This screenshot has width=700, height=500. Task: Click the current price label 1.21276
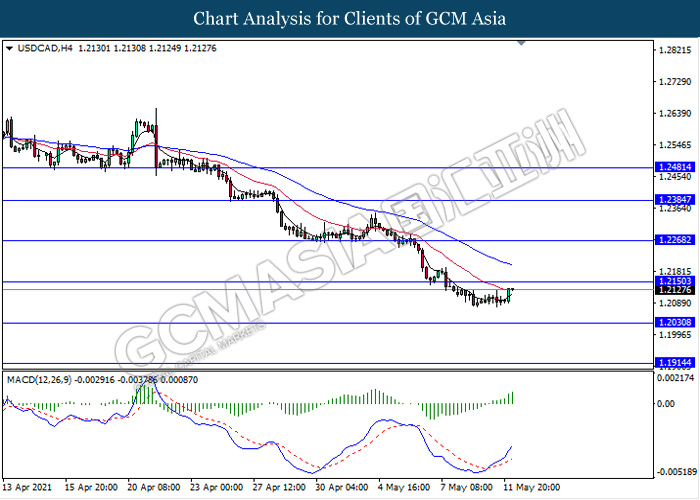click(x=675, y=290)
